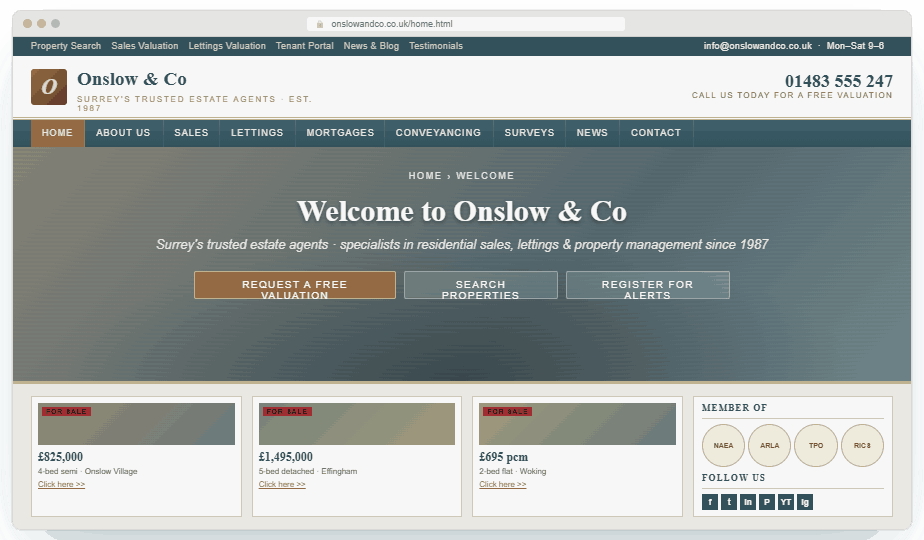Click the For Sale tag on Onslow Village listing
924x540 pixels.
(x=67, y=411)
